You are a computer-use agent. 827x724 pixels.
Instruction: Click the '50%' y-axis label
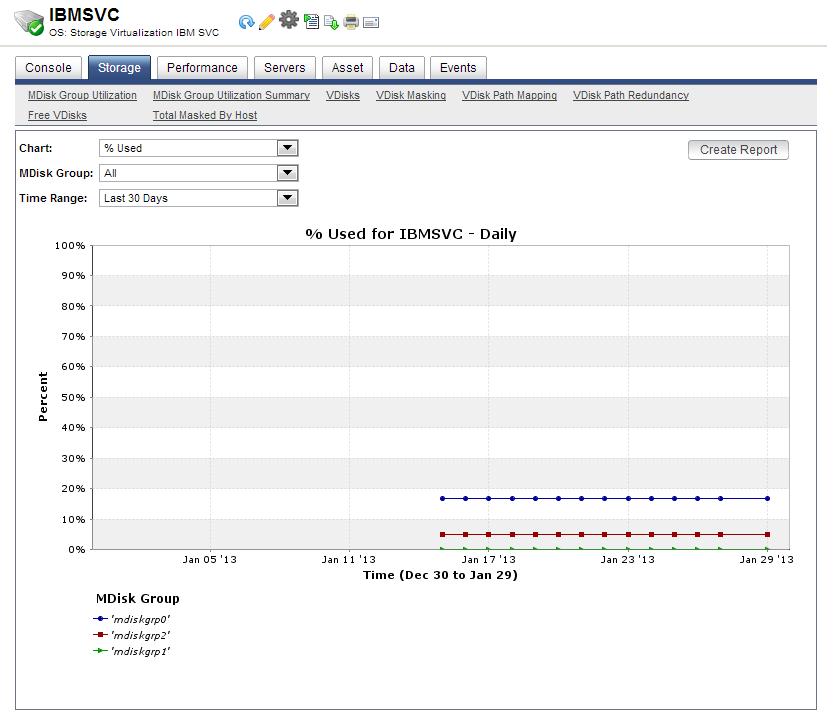tap(73, 398)
